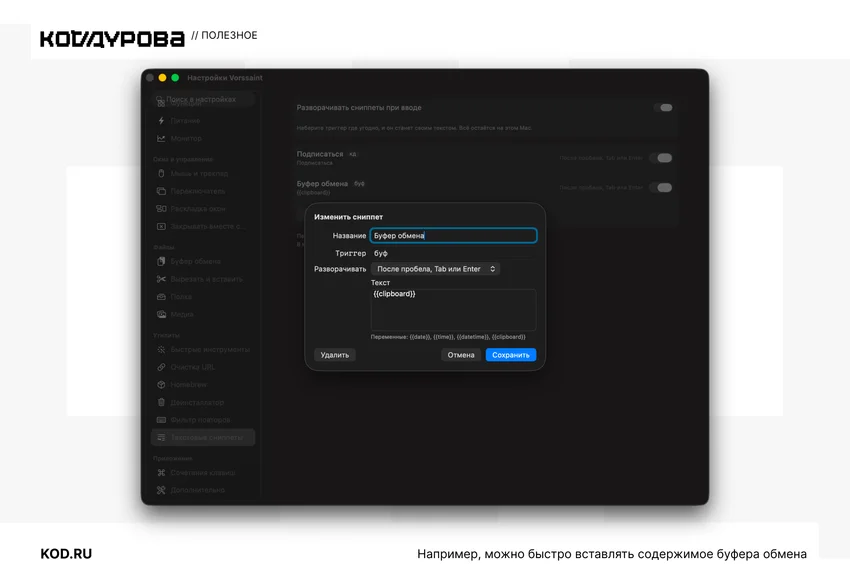Select the mouse icon for Мышь и трекпад
This screenshot has width=850, height=582.
[x=161, y=173]
